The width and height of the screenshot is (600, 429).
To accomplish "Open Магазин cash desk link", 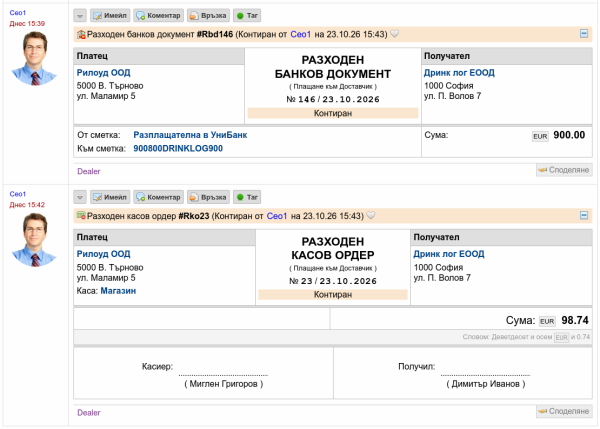I will (118, 291).
